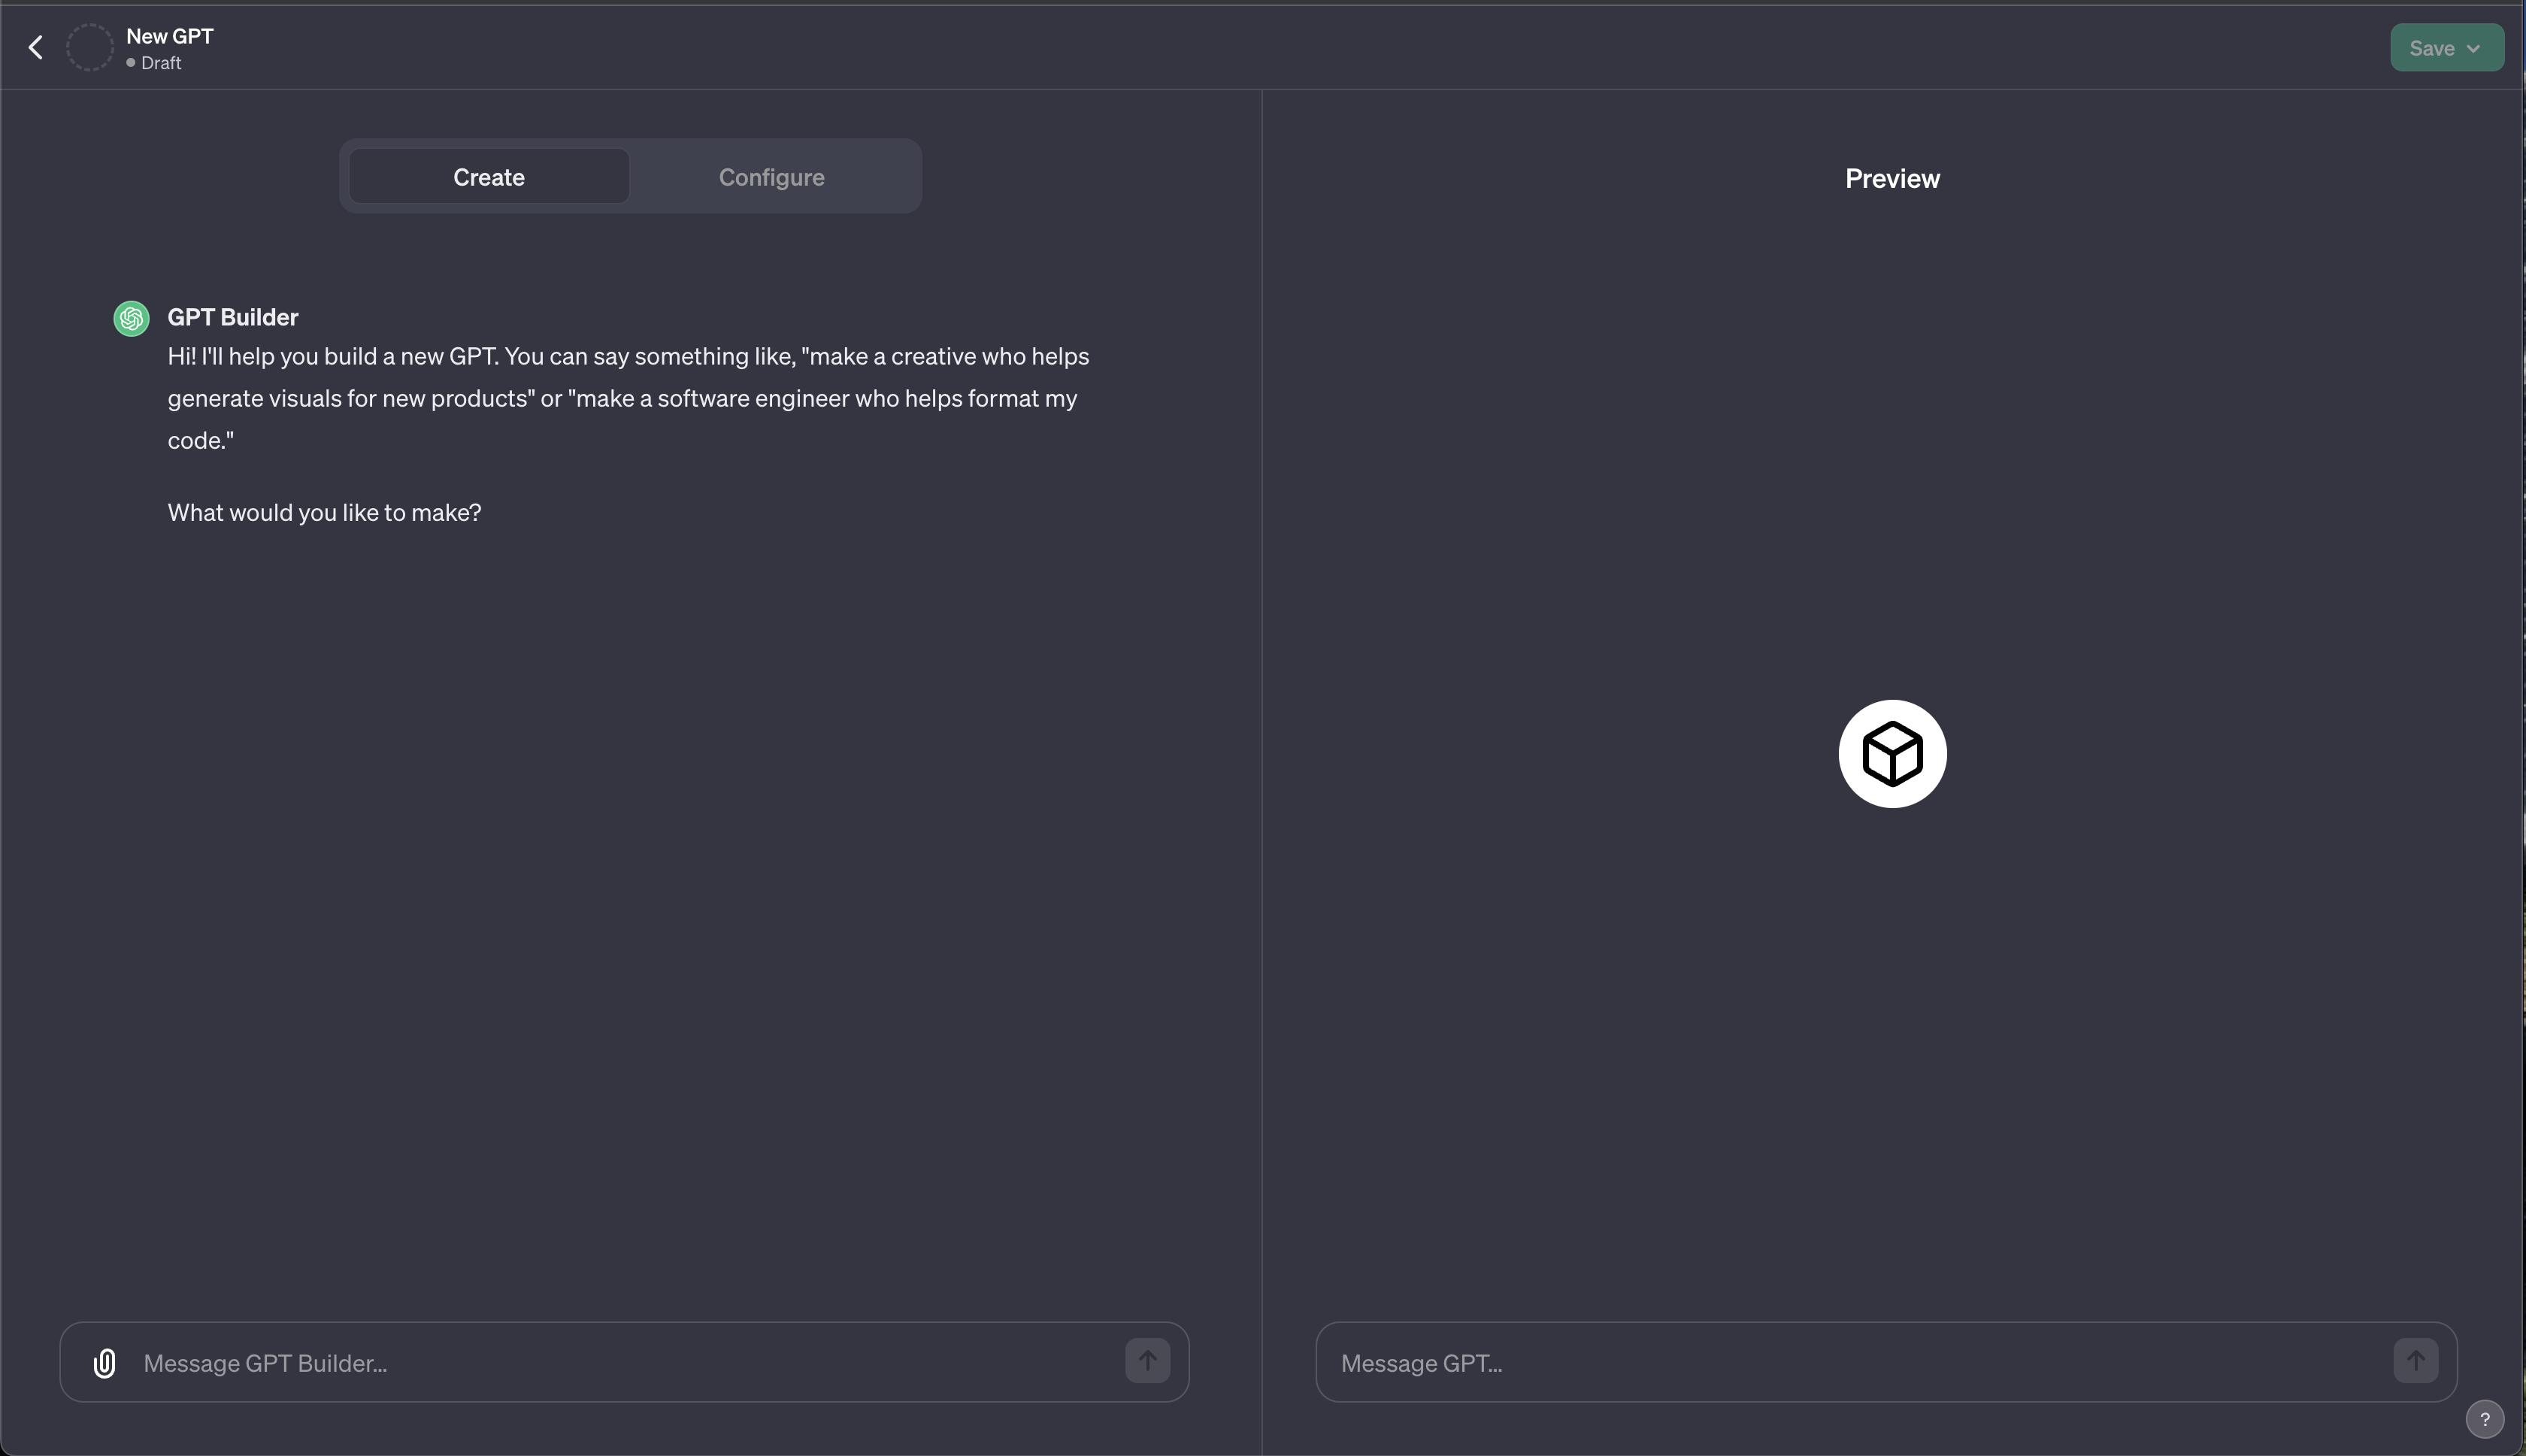Viewport: 2526px width, 1456px height.
Task: Click the Save button
Action: 2432,47
